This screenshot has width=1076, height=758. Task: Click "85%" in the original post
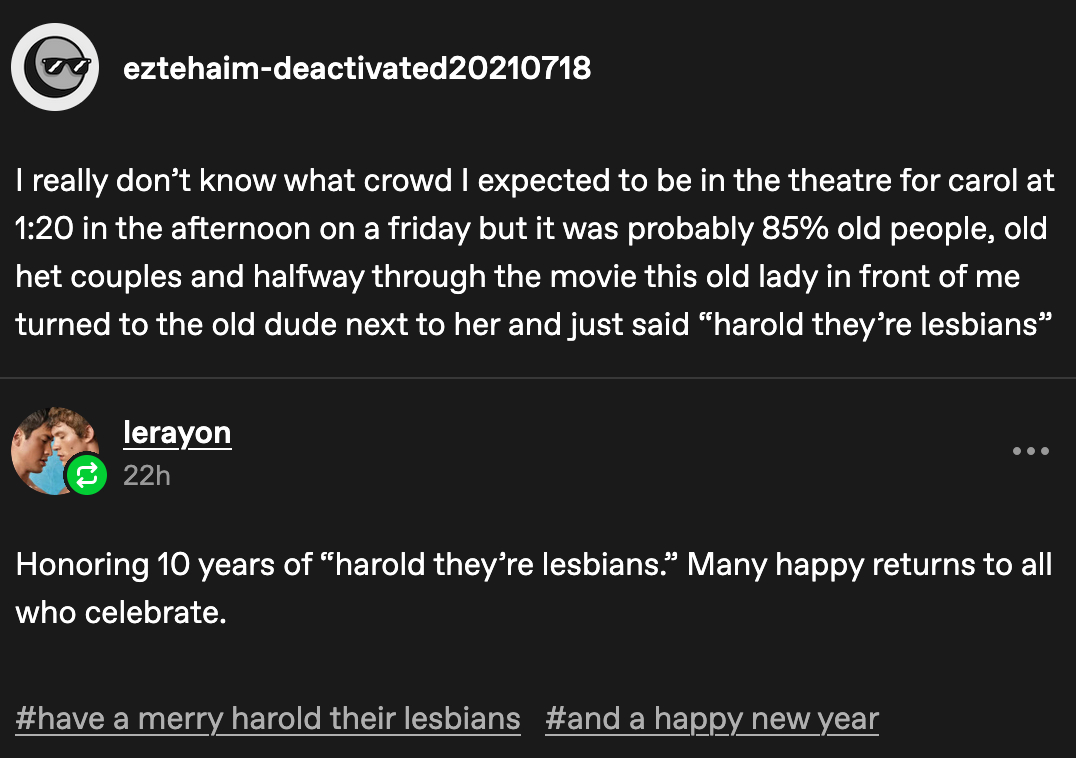click(x=788, y=229)
